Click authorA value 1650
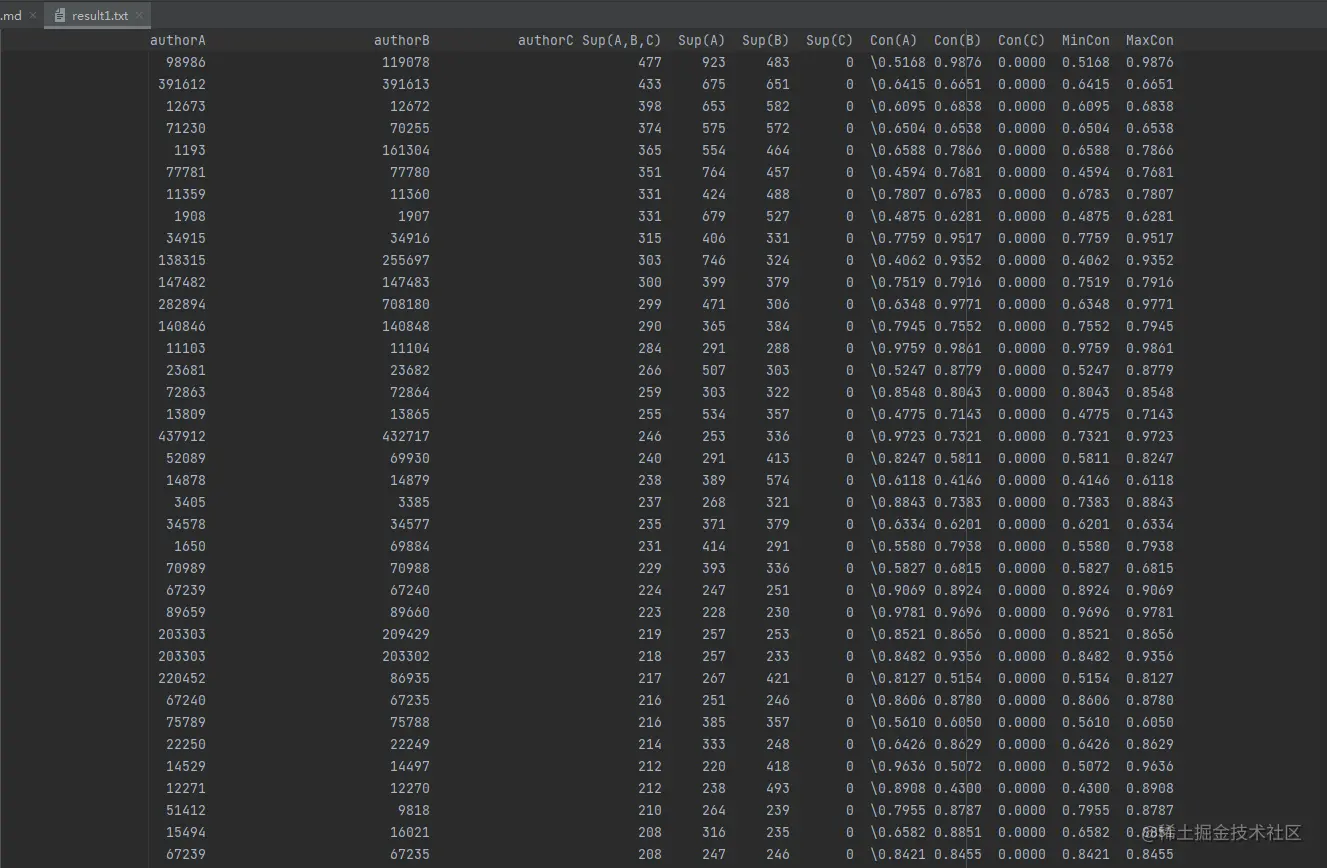Viewport: 1327px width, 868px height. [190, 546]
